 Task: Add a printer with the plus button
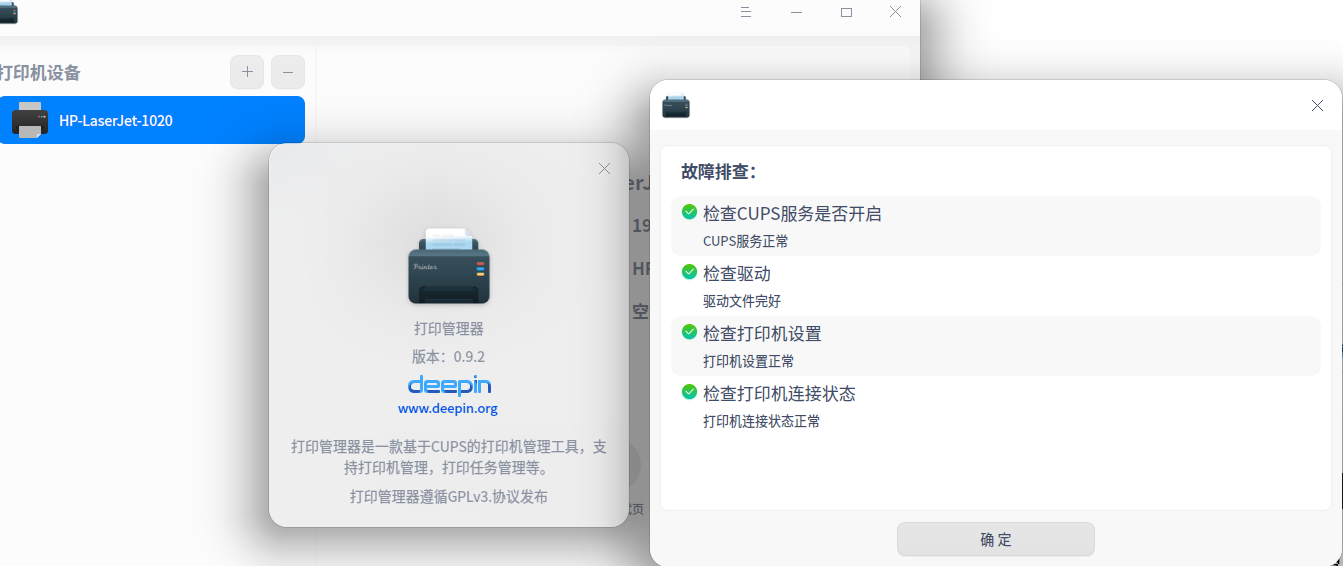coord(247,72)
